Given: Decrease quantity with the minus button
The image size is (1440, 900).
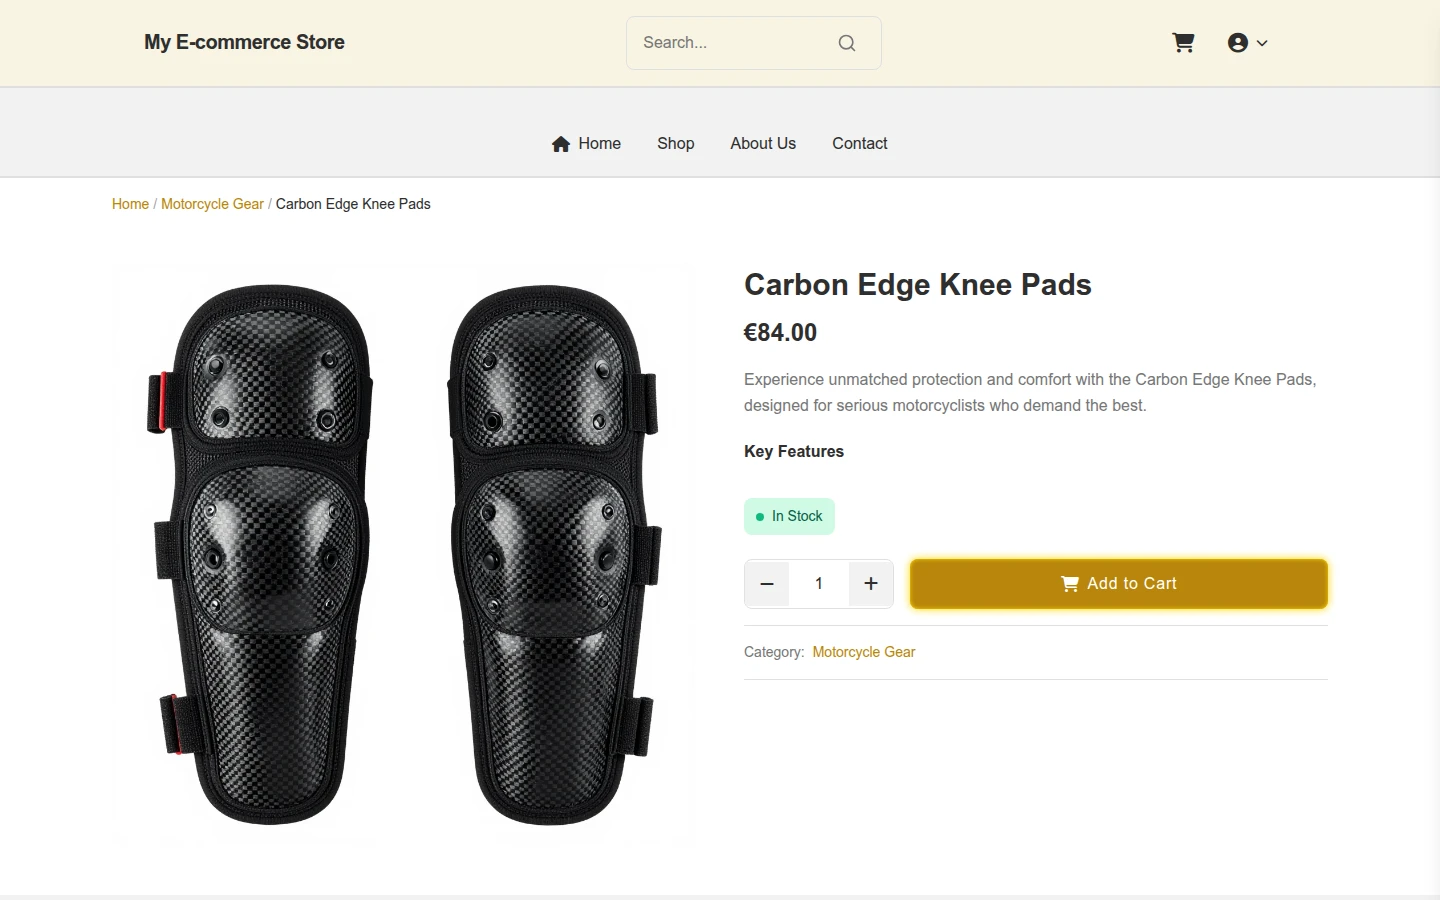Looking at the screenshot, I should point(767,584).
